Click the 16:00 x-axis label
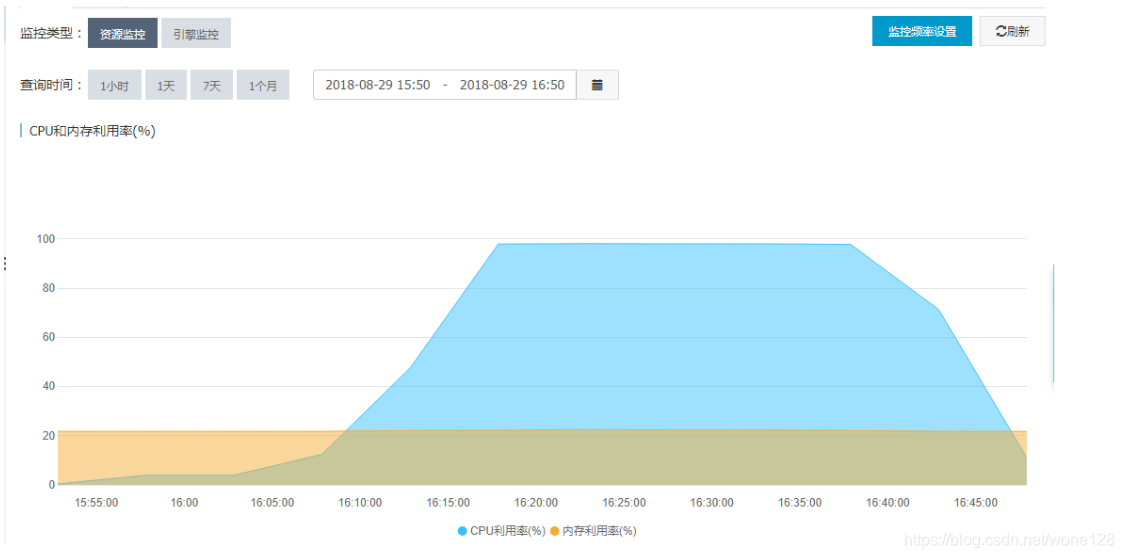Image resolution: width=1124 pixels, height=558 pixels. pos(185,503)
